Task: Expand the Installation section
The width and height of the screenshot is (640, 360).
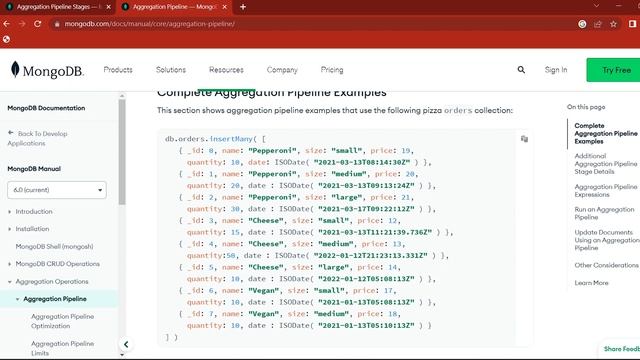Action: pos(32,229)
